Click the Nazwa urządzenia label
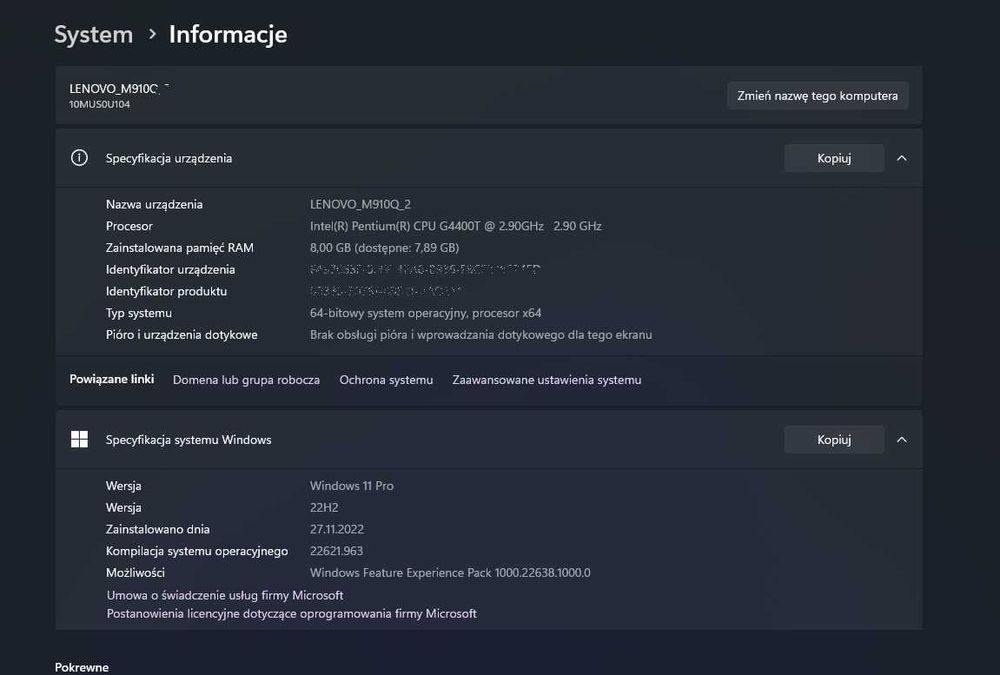Image resolution: width=1000 pixels, height=675 pixels. point(154,204)
